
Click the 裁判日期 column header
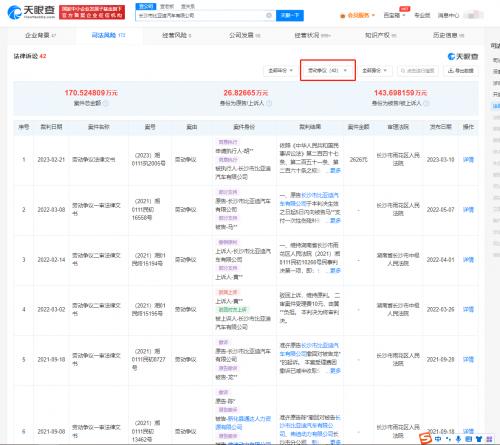51,127
